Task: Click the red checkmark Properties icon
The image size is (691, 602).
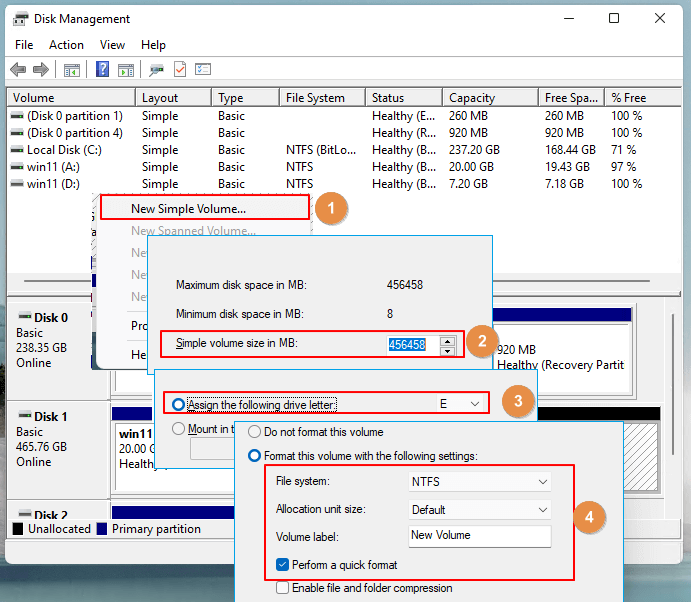Action: pyautogui.click(x=180, y=70)
